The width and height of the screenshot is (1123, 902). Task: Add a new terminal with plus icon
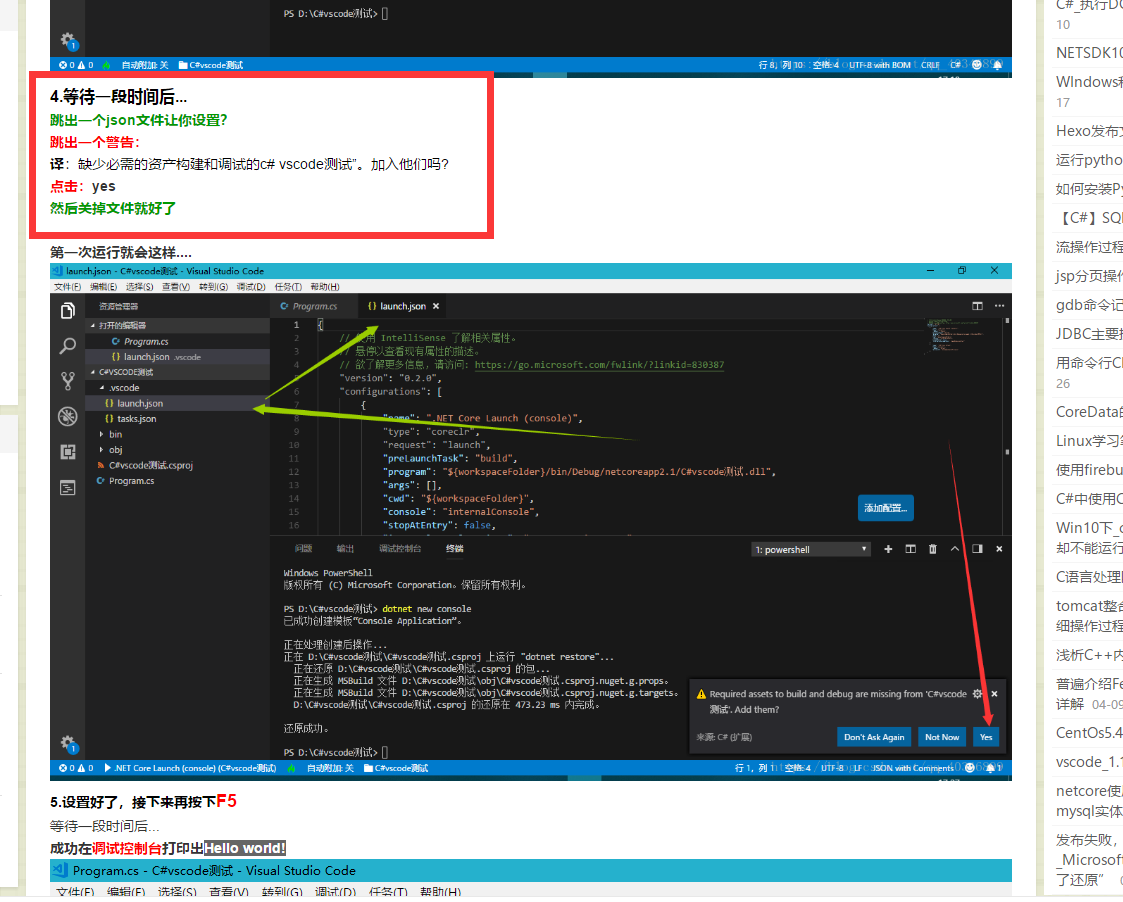point(888,550)
